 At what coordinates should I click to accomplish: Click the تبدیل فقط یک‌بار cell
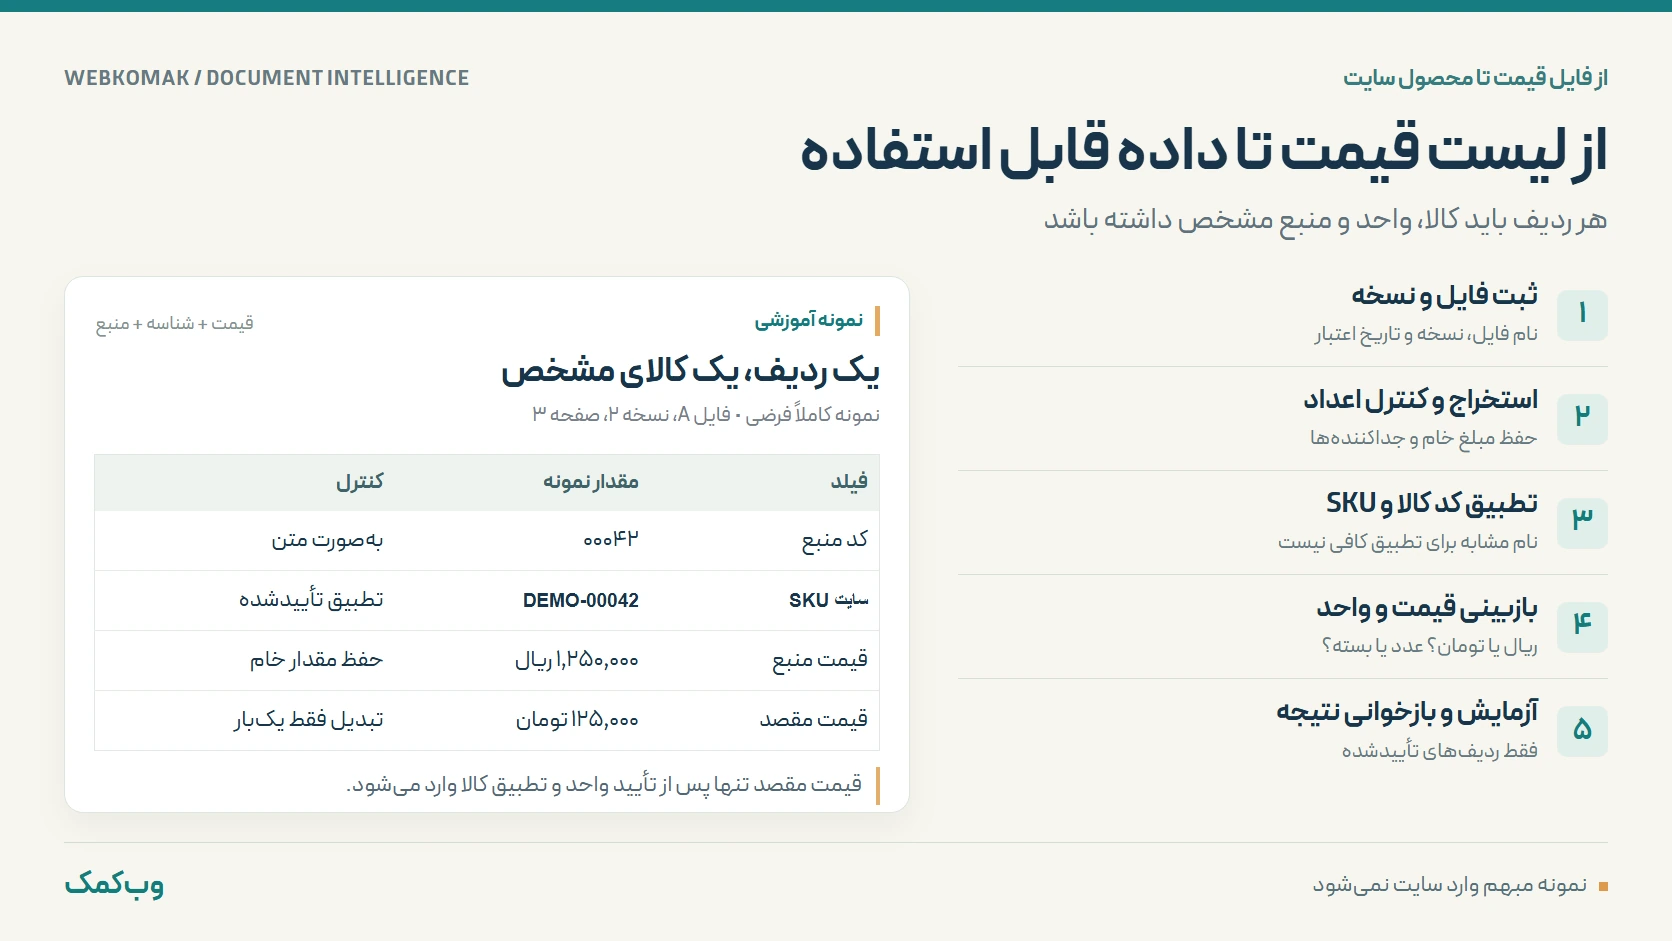click(309, 720)
